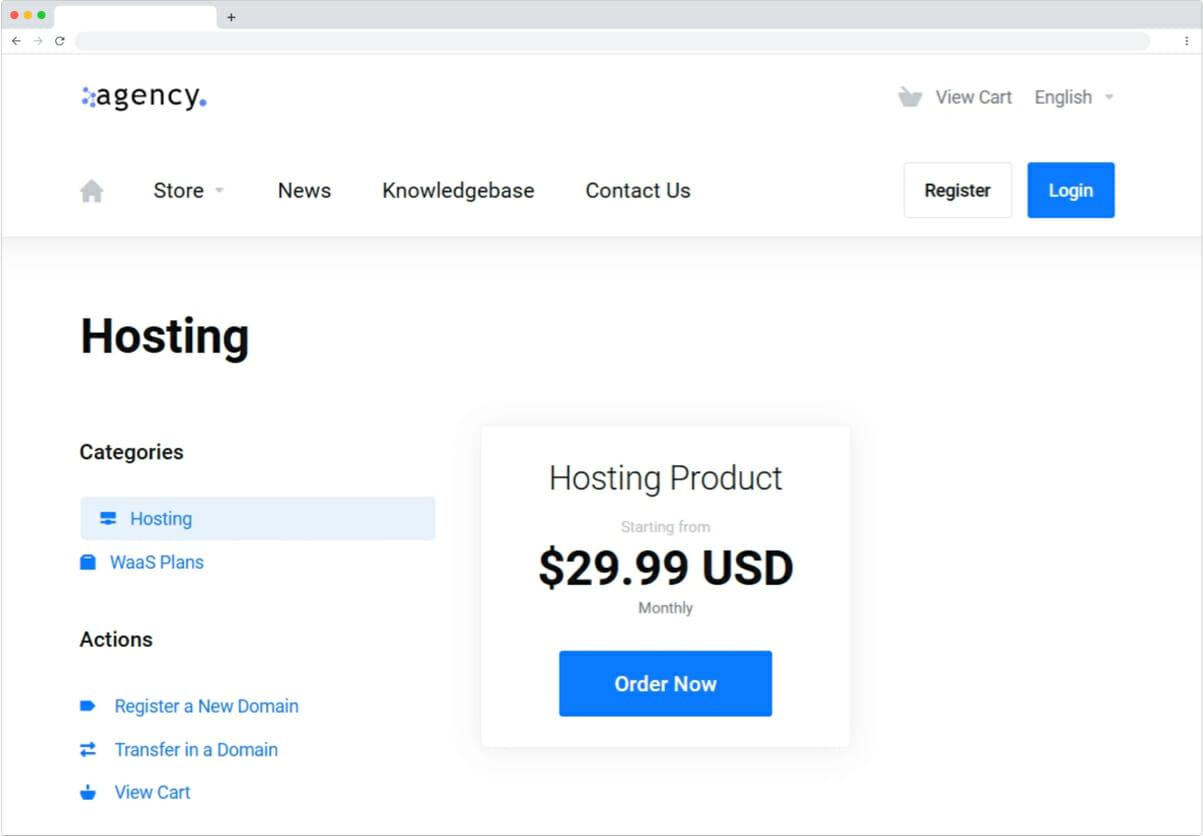Image resolution: width=1203 pixels, height=836 pixels.
Task: Open the News page
Action: 304,190
